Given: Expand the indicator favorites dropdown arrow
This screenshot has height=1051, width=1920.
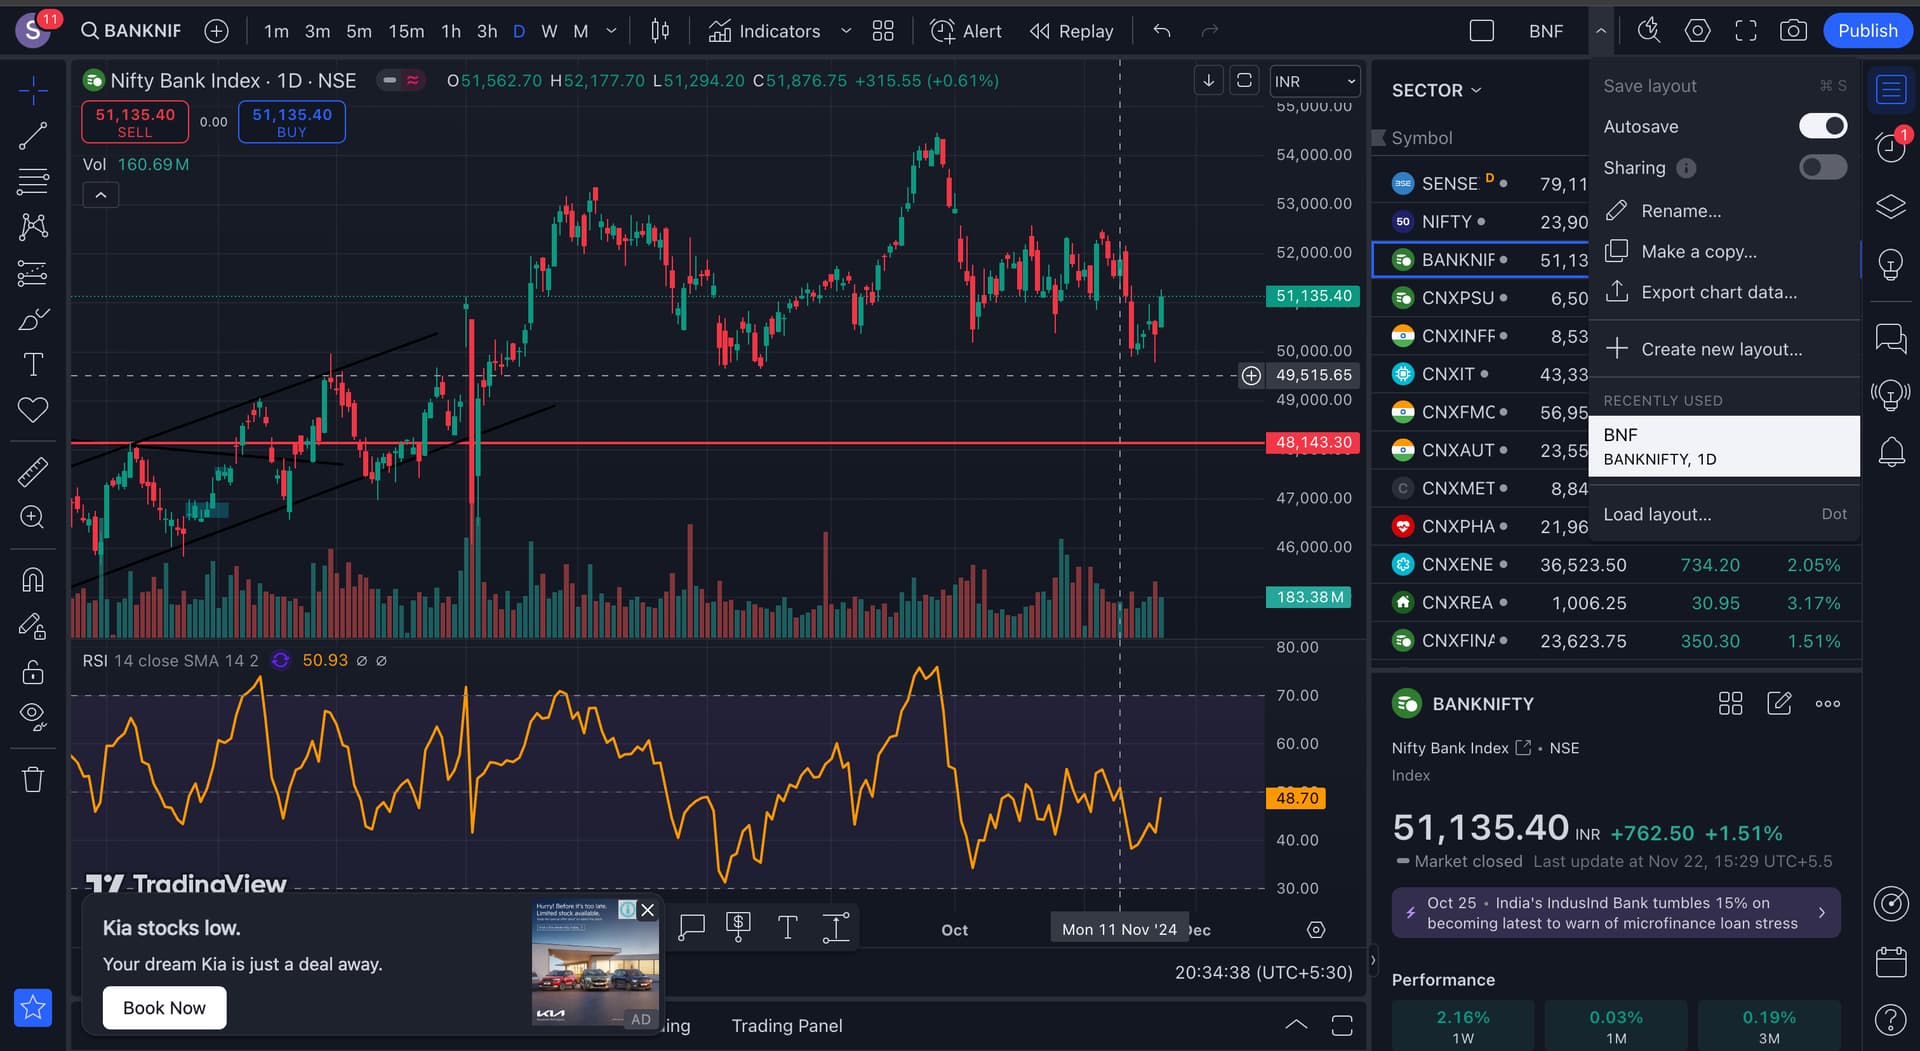Looking at the screenshot, I should point(846,31).
